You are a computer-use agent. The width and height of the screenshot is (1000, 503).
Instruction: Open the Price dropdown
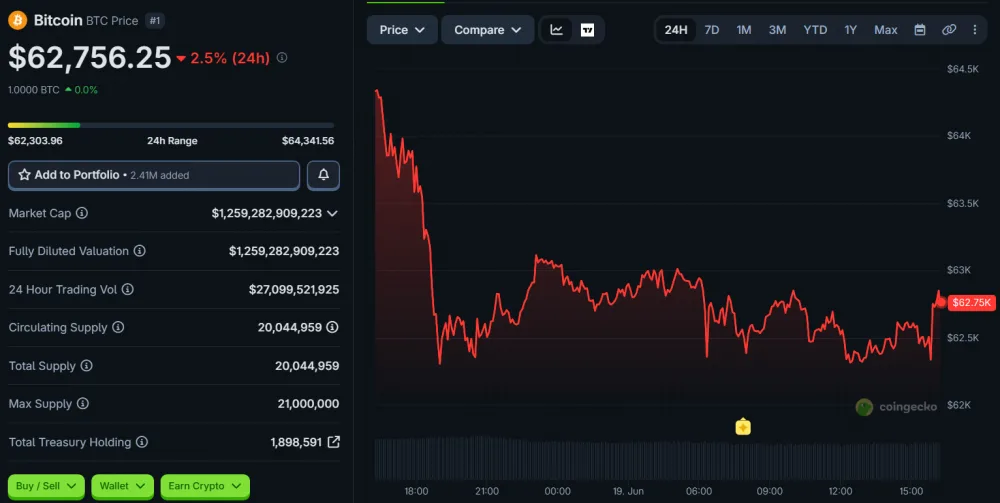pos(402,30)
